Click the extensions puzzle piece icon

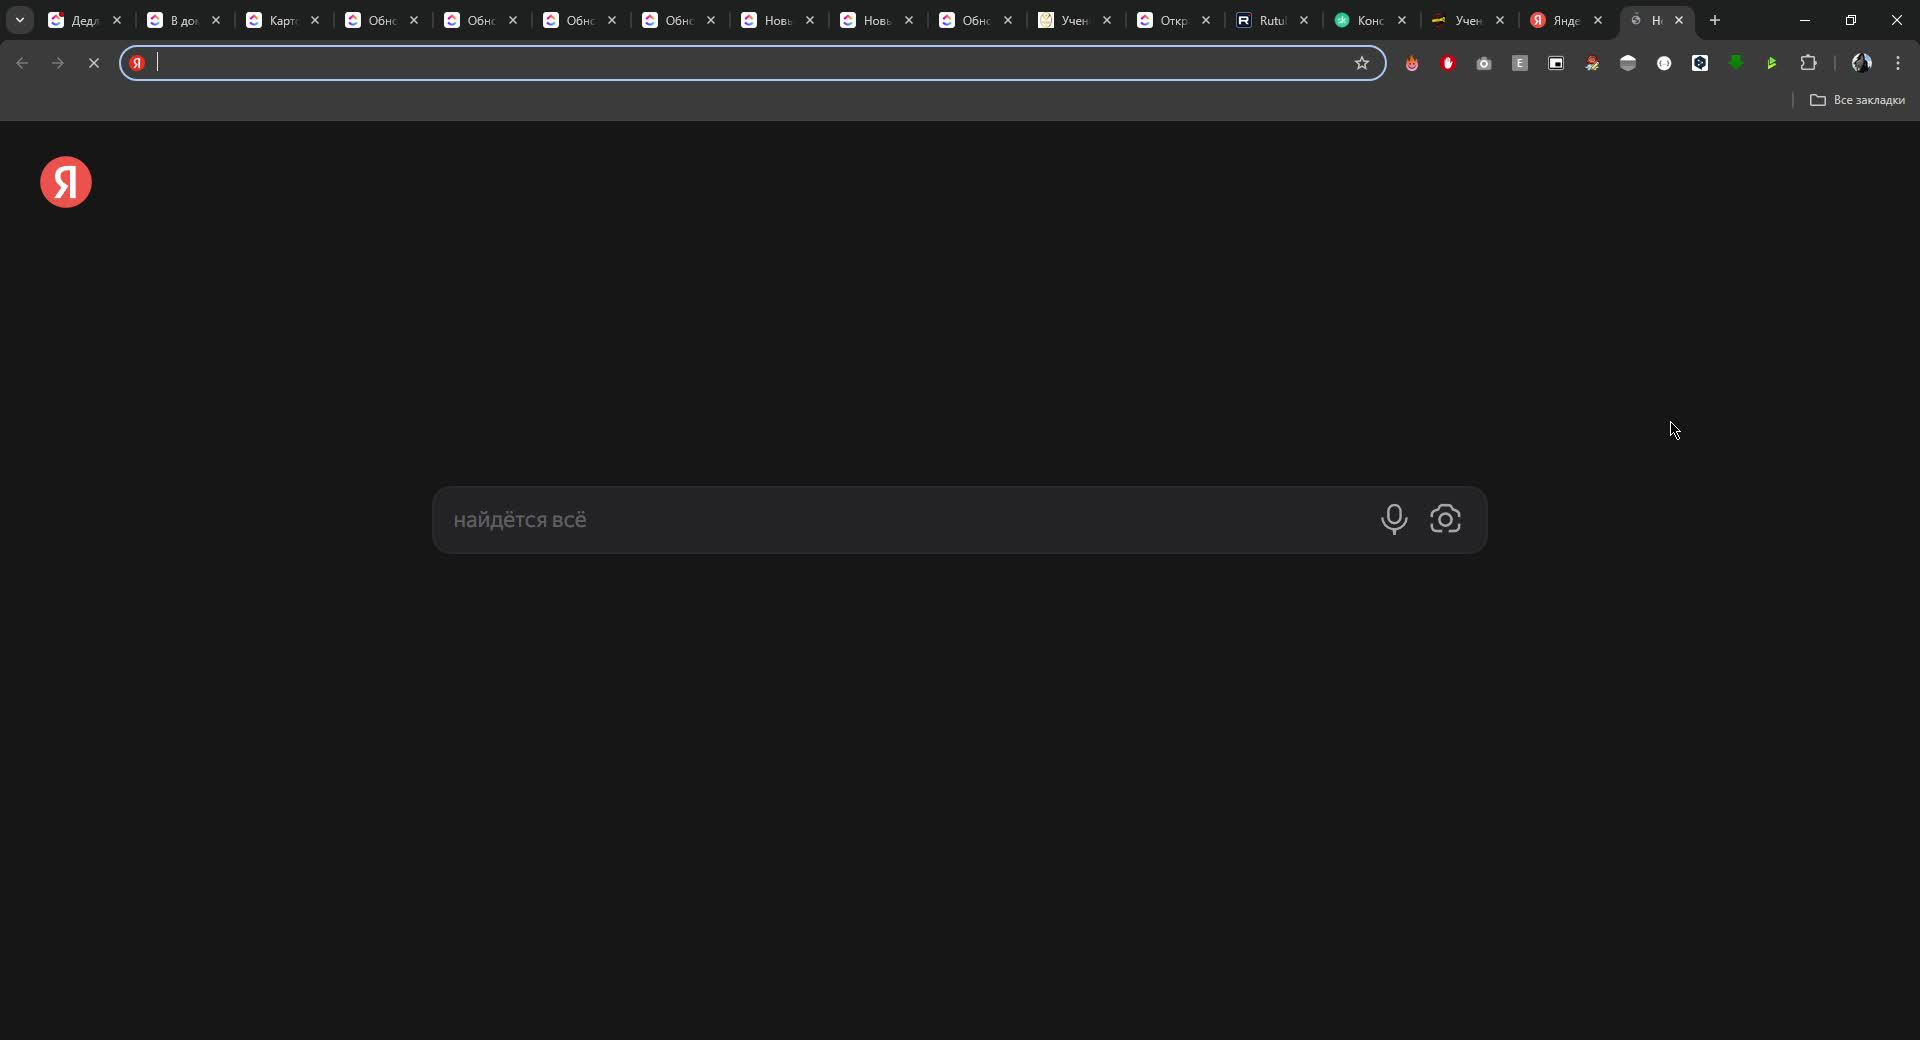(1809, 62)
